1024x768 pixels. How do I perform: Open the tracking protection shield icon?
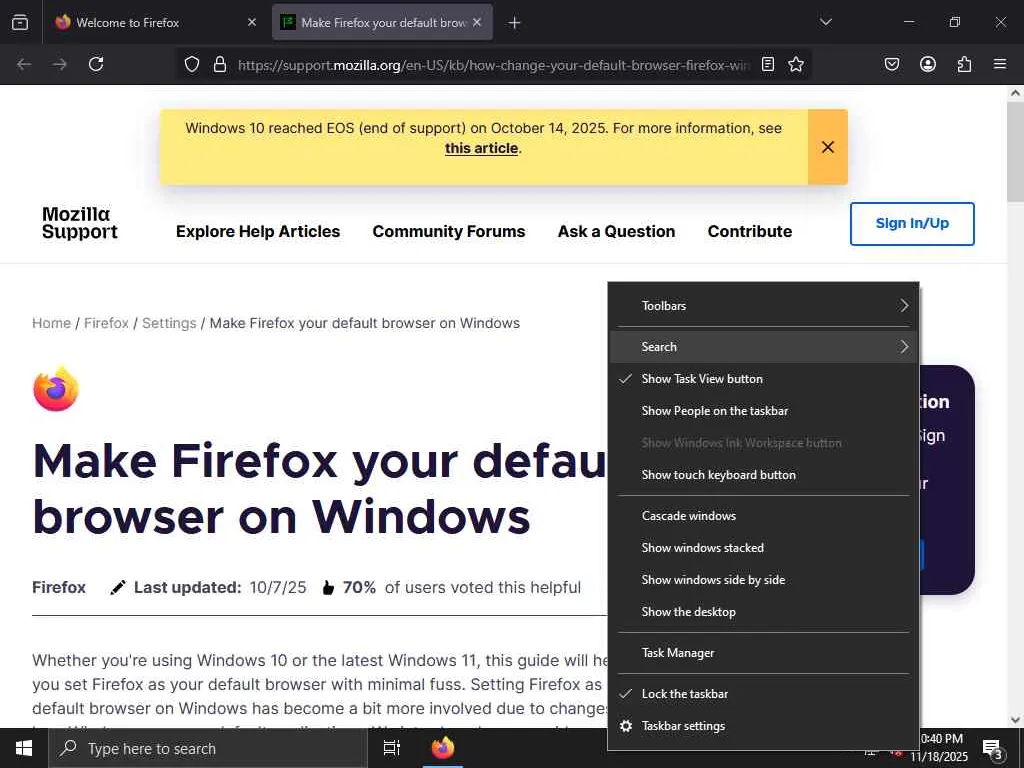pos(191,64)
